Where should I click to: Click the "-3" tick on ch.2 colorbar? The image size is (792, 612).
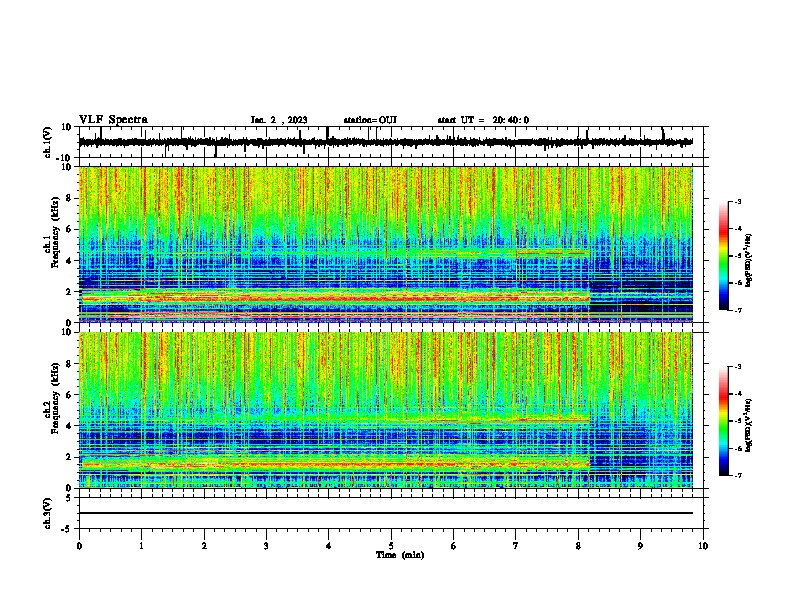coord(738,367)
